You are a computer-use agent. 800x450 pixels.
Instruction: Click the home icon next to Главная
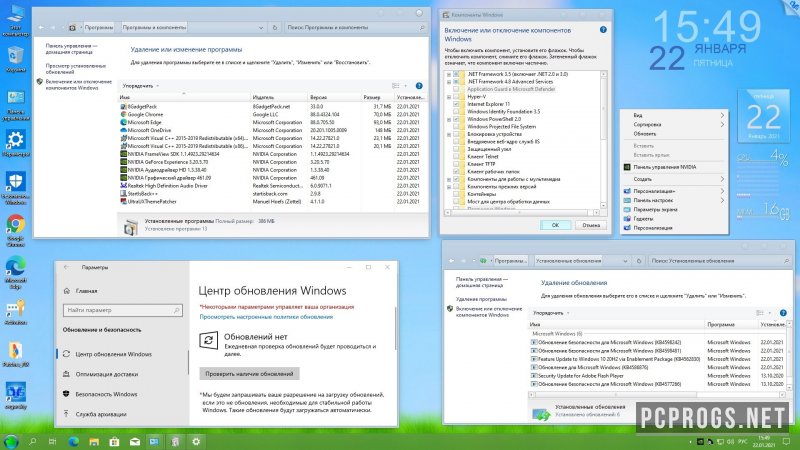[67, 291]
